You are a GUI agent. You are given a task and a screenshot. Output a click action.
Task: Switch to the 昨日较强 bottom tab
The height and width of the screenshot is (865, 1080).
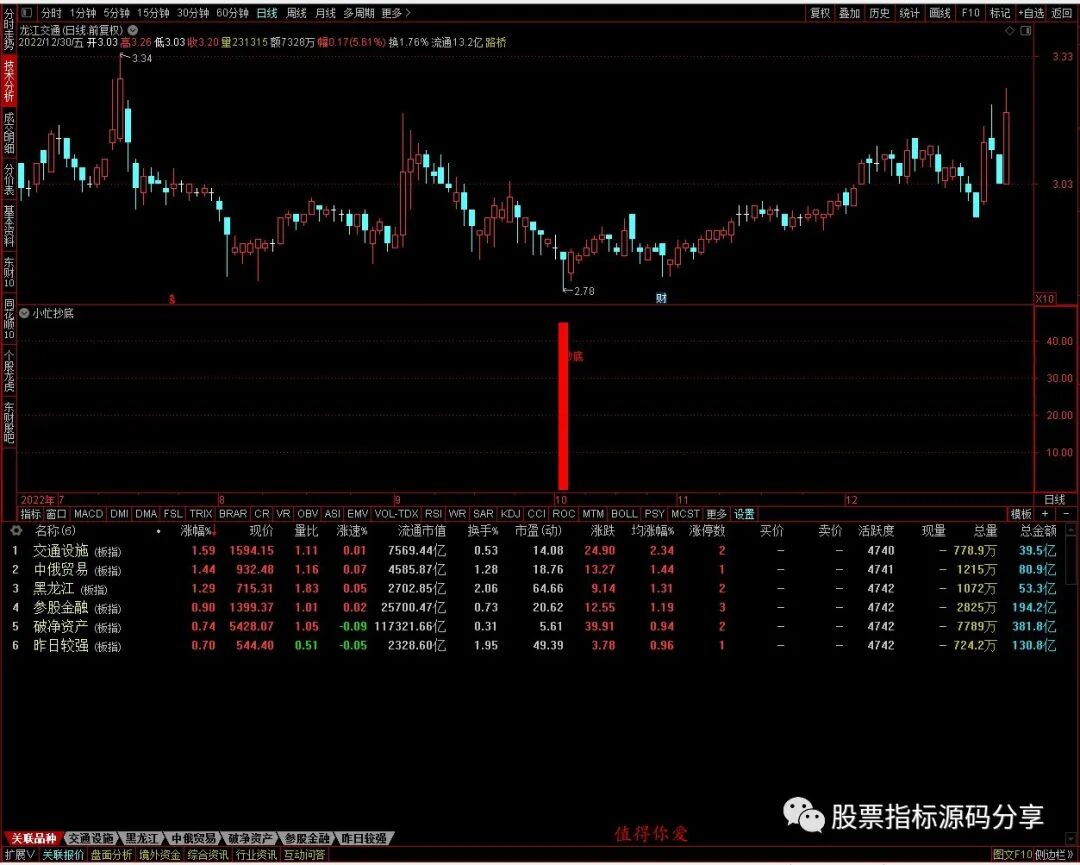point(364,838)
